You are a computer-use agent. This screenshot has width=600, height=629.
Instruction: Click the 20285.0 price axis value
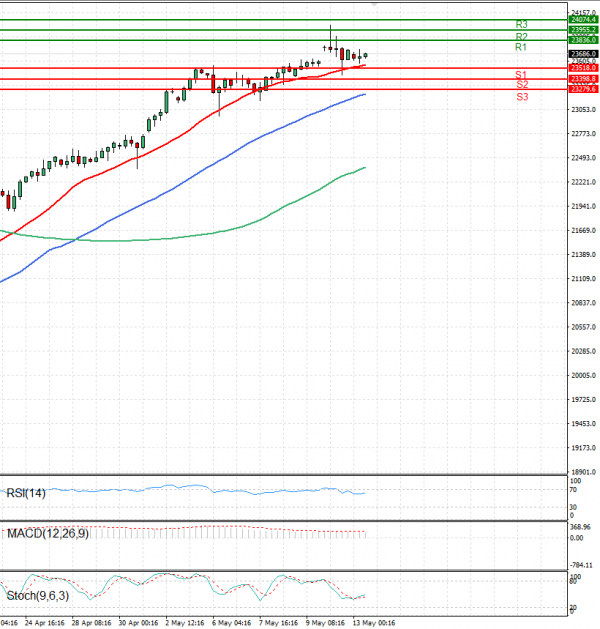pos(584,351)
